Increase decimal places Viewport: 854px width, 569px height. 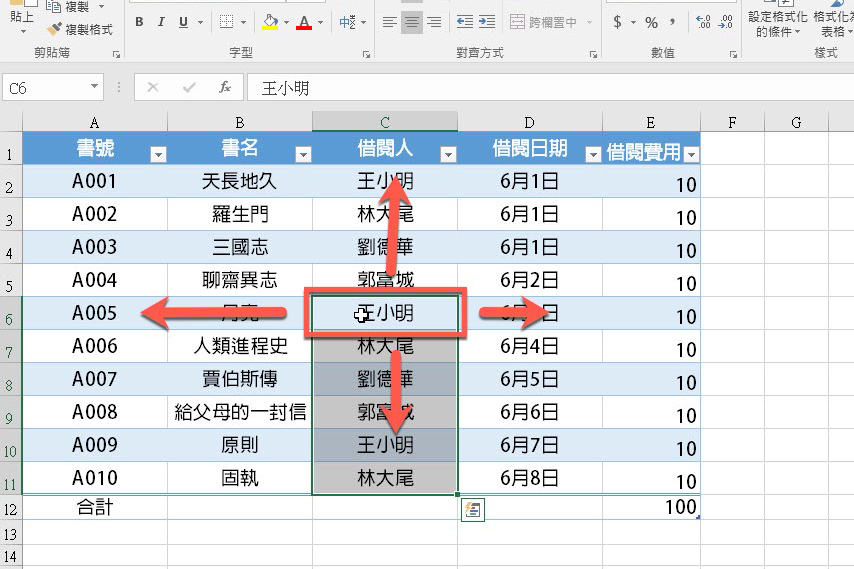[x=703, y=22]
